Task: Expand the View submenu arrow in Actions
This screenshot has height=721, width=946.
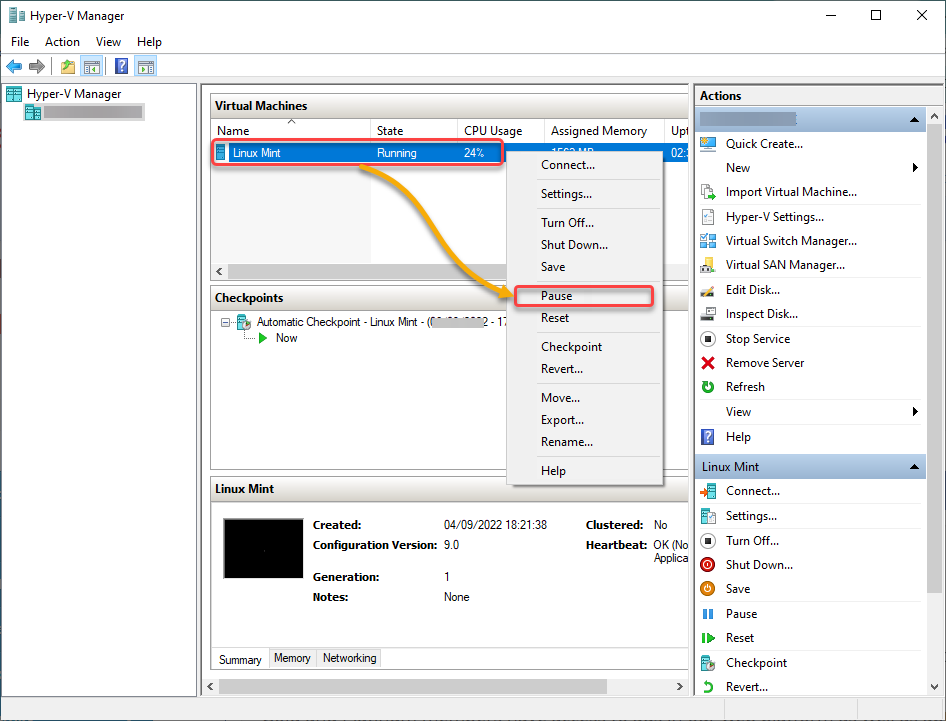Action: click(915, 411)
